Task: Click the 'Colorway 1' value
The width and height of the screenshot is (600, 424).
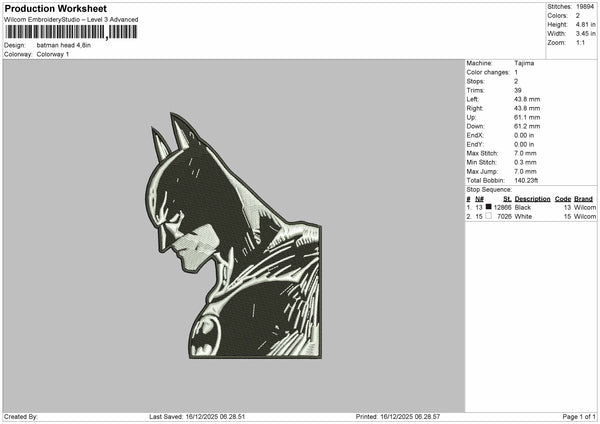Action: [53, 54]
